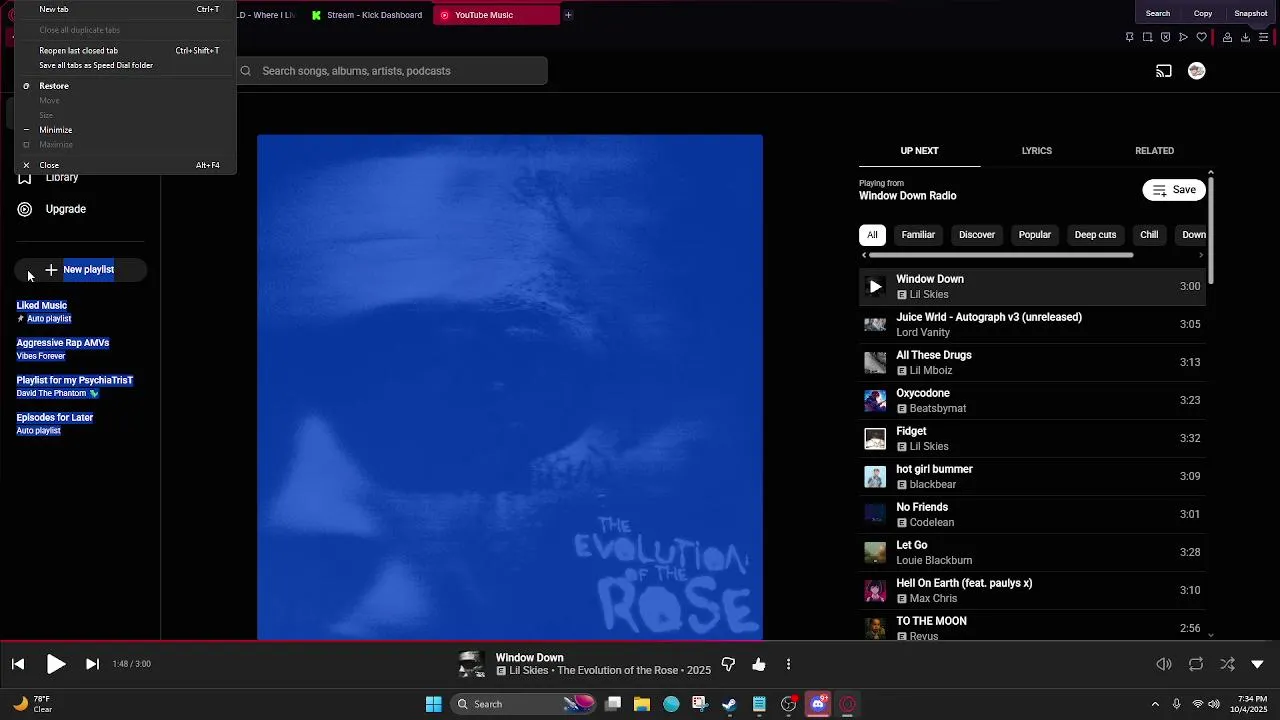Click the browser pin icon in toolbar
The height and width of the screenshot is (720, 1280).
[x=1129, y=37]
